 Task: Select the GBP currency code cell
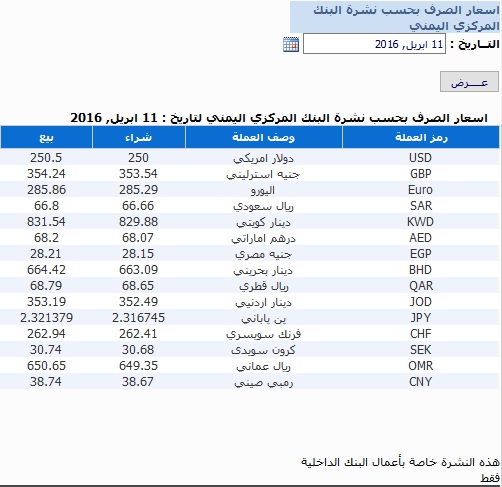tap(421, 174)
